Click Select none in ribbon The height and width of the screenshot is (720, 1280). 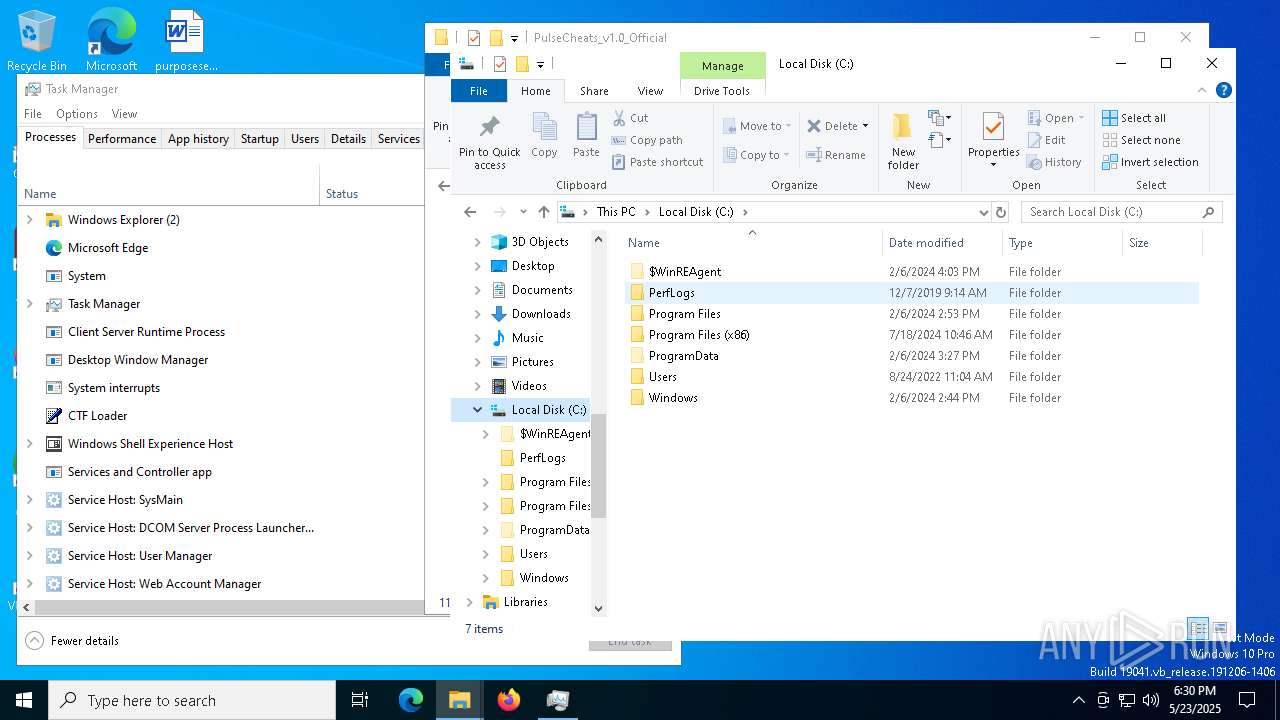coord(1141,140)
